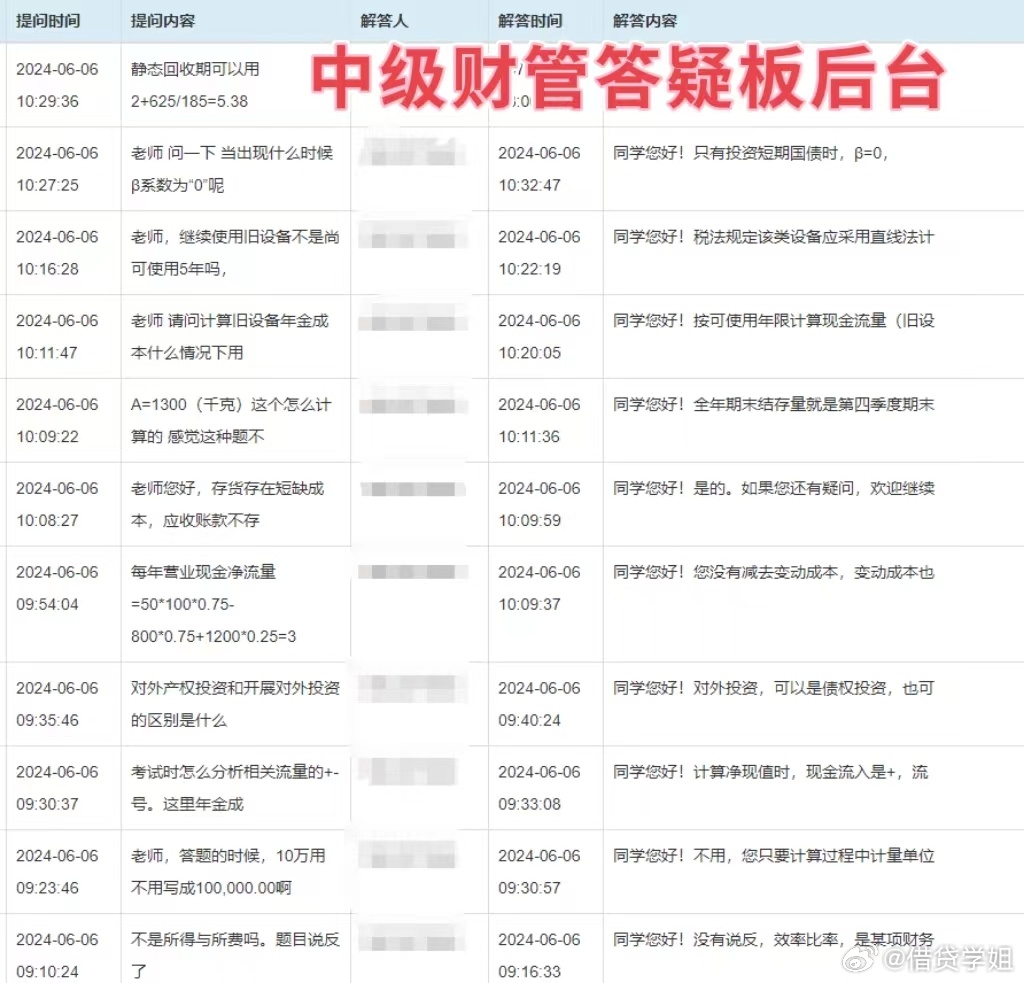Viewport: 1024px width, 983px height.
Task: Select answer time 2024-06-06 10:09:37
Action: [539, 588]
